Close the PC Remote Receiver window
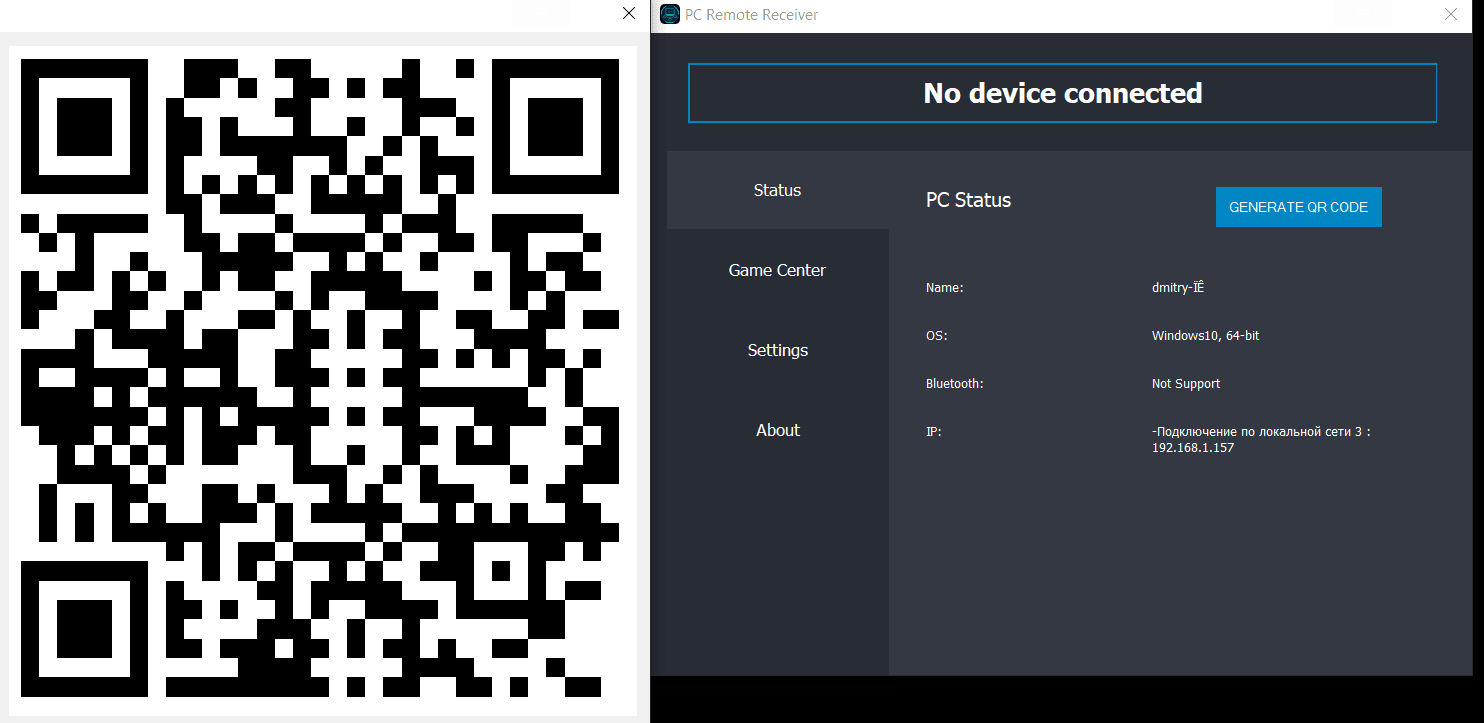 point(1451,14)
